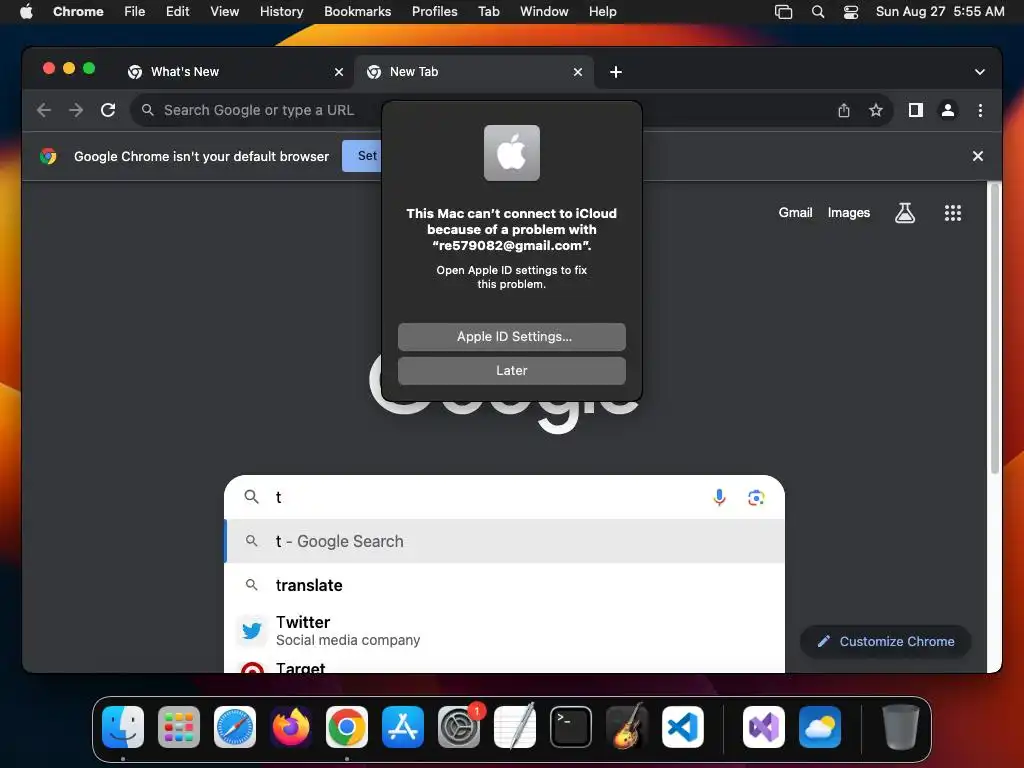The width and height of the screenshot is (1024, 768).
Task: Click the page vertical scrollbar
Action: [995, 328]
